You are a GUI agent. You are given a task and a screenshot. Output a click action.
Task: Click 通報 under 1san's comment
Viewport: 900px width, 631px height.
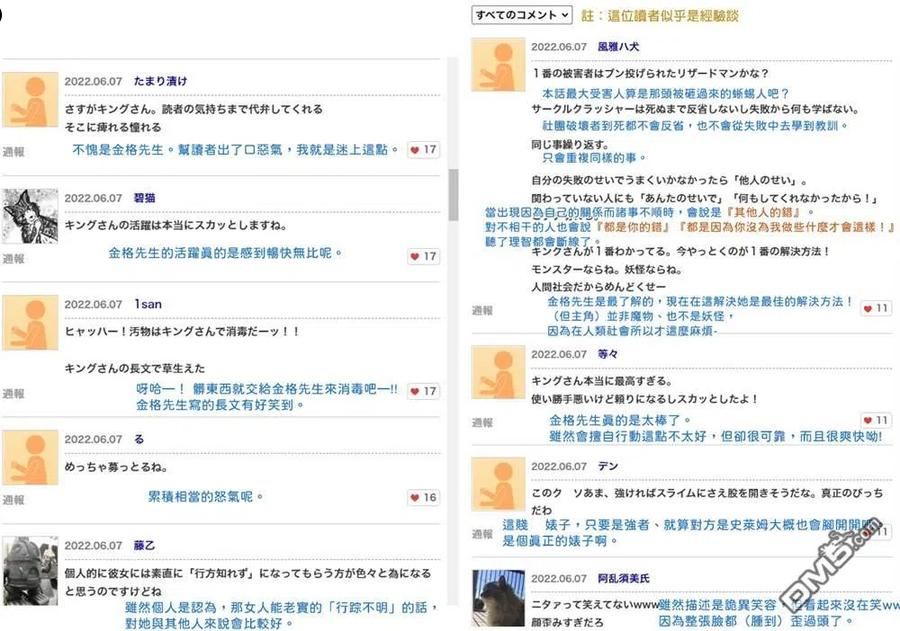[x=13, y=394]
